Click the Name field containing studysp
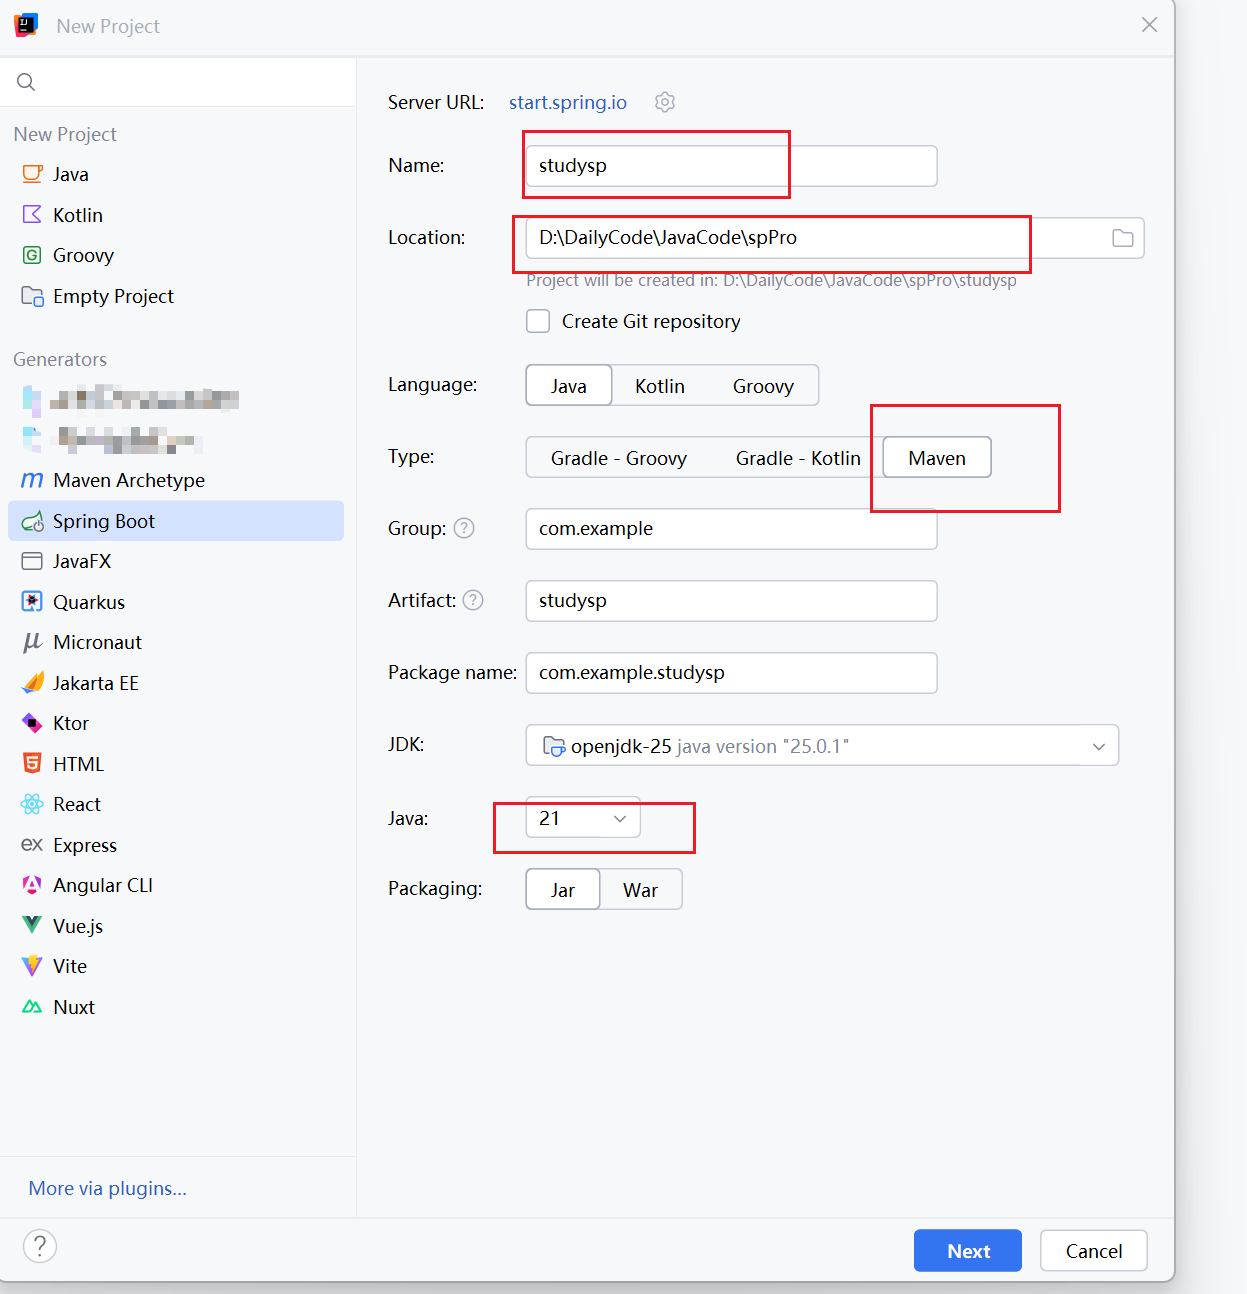This screenshot has height=1294, width=1247. click(732, 166)
